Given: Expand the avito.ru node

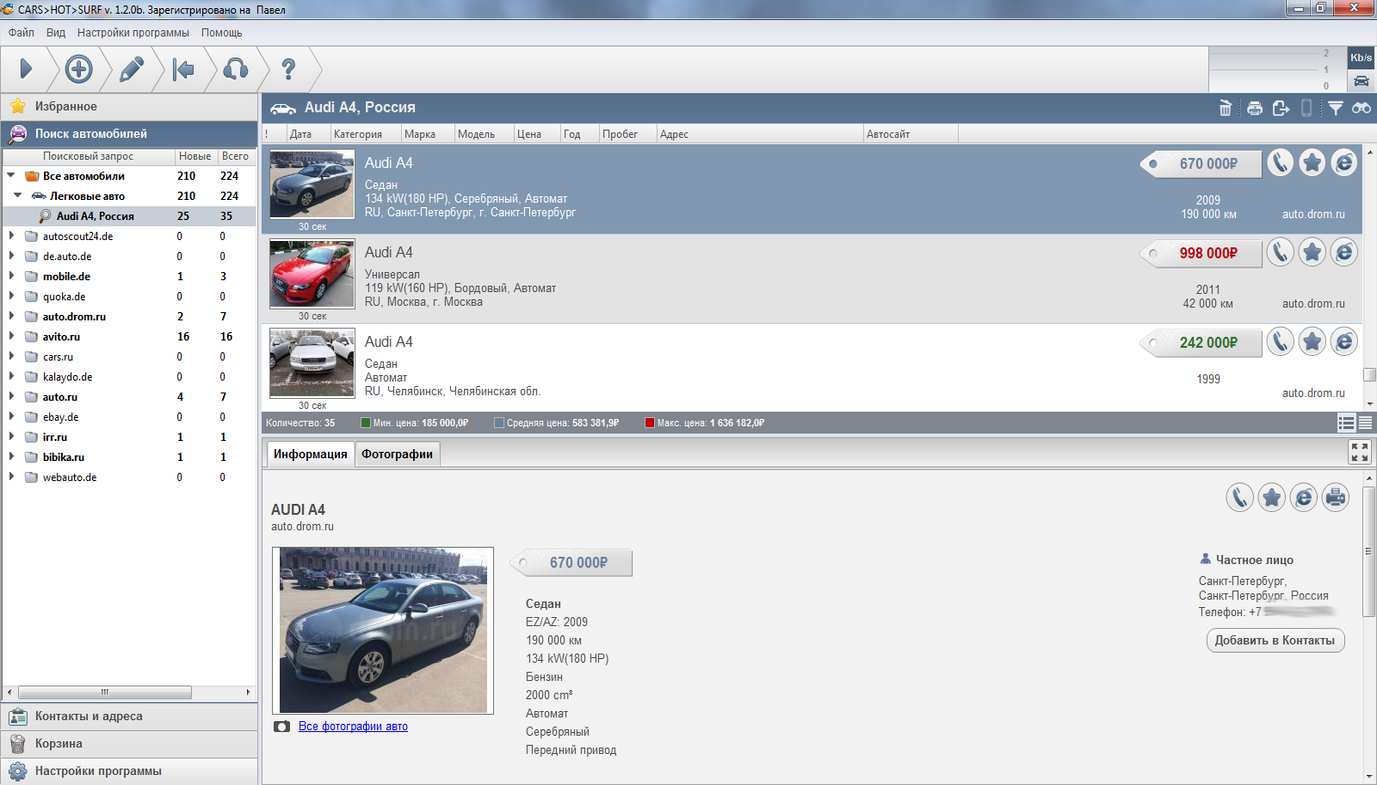Looking at the screenshot, I should tap(11, 336).
